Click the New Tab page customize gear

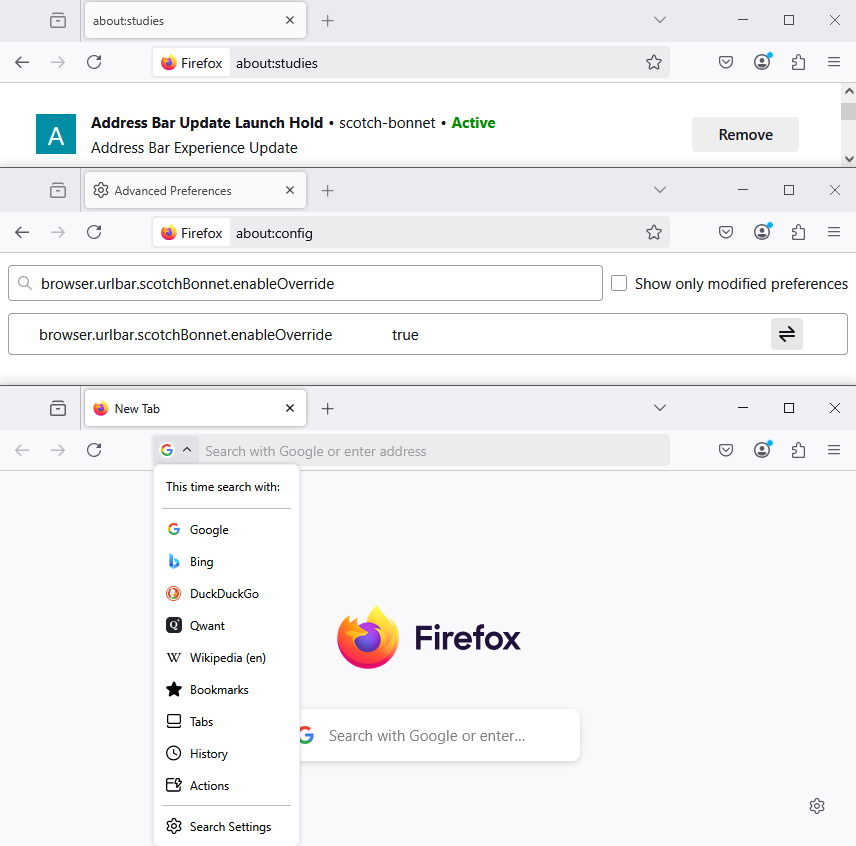[817, 806]
